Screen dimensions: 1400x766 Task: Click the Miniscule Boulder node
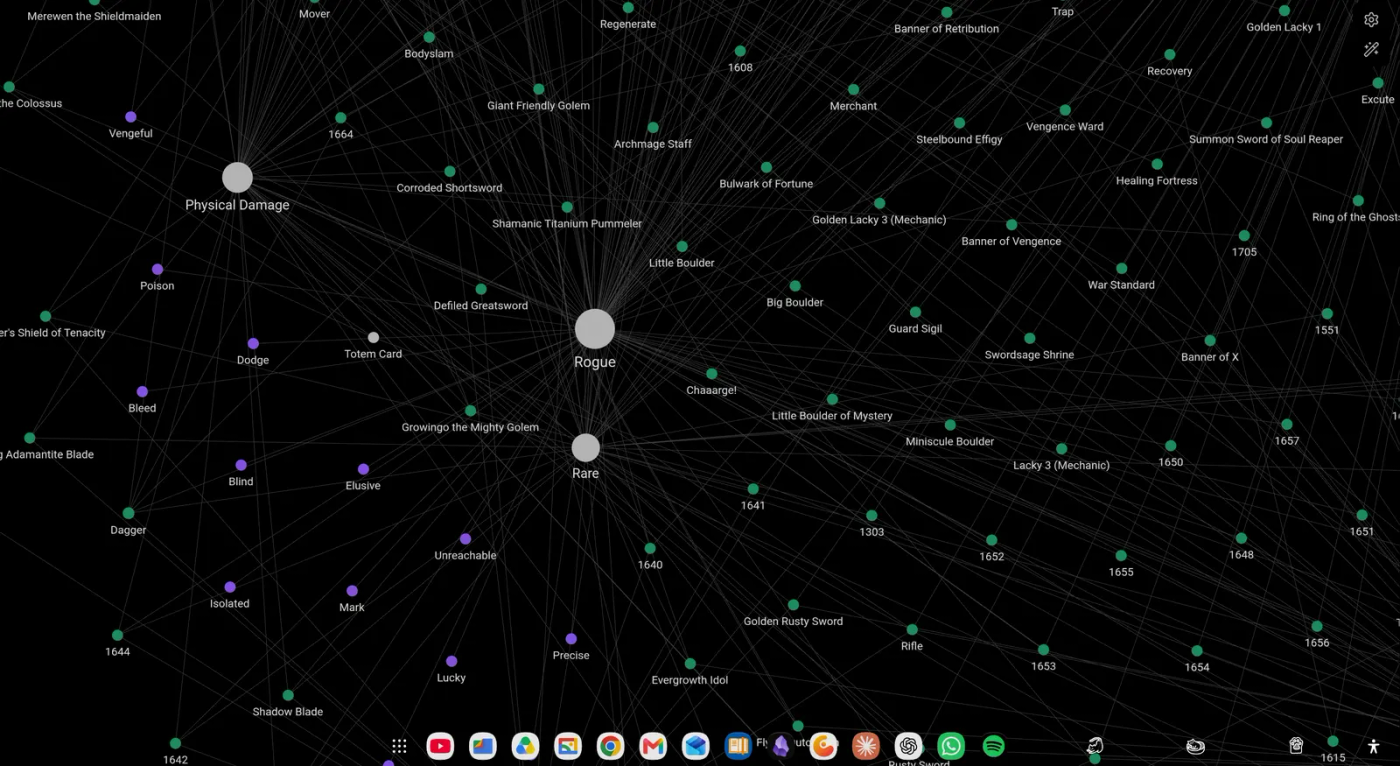tap(950, 425)
